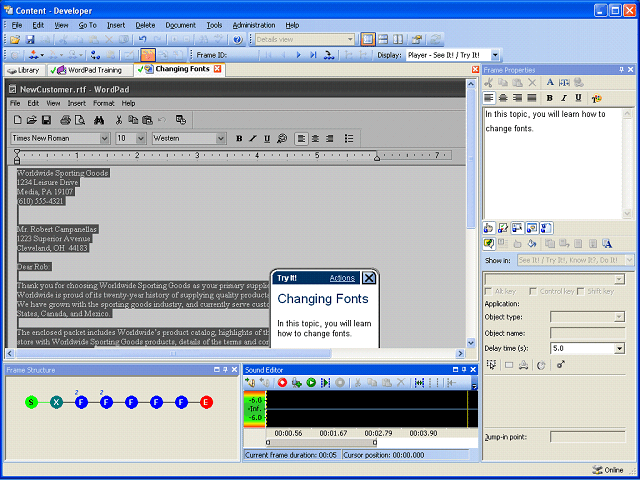This screenshot has height=480, width=640.
Task: Open the Object type dropdown
Action: point(620,317)
